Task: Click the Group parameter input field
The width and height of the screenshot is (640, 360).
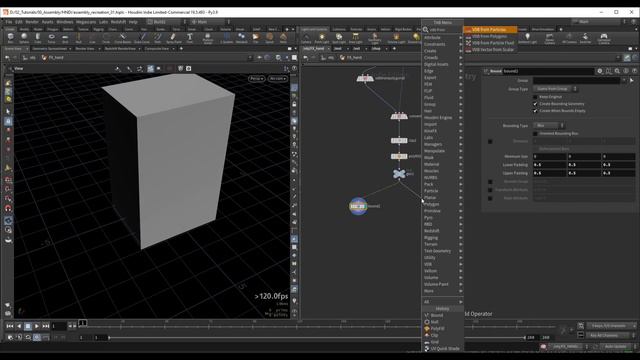Action: click(576, 80)
